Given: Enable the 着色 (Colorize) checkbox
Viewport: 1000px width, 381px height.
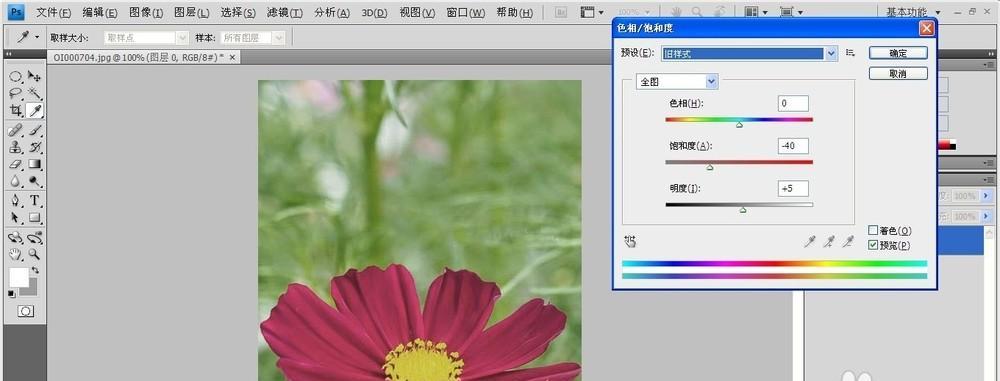Looking at the screenshot, I should coord(873,230).
